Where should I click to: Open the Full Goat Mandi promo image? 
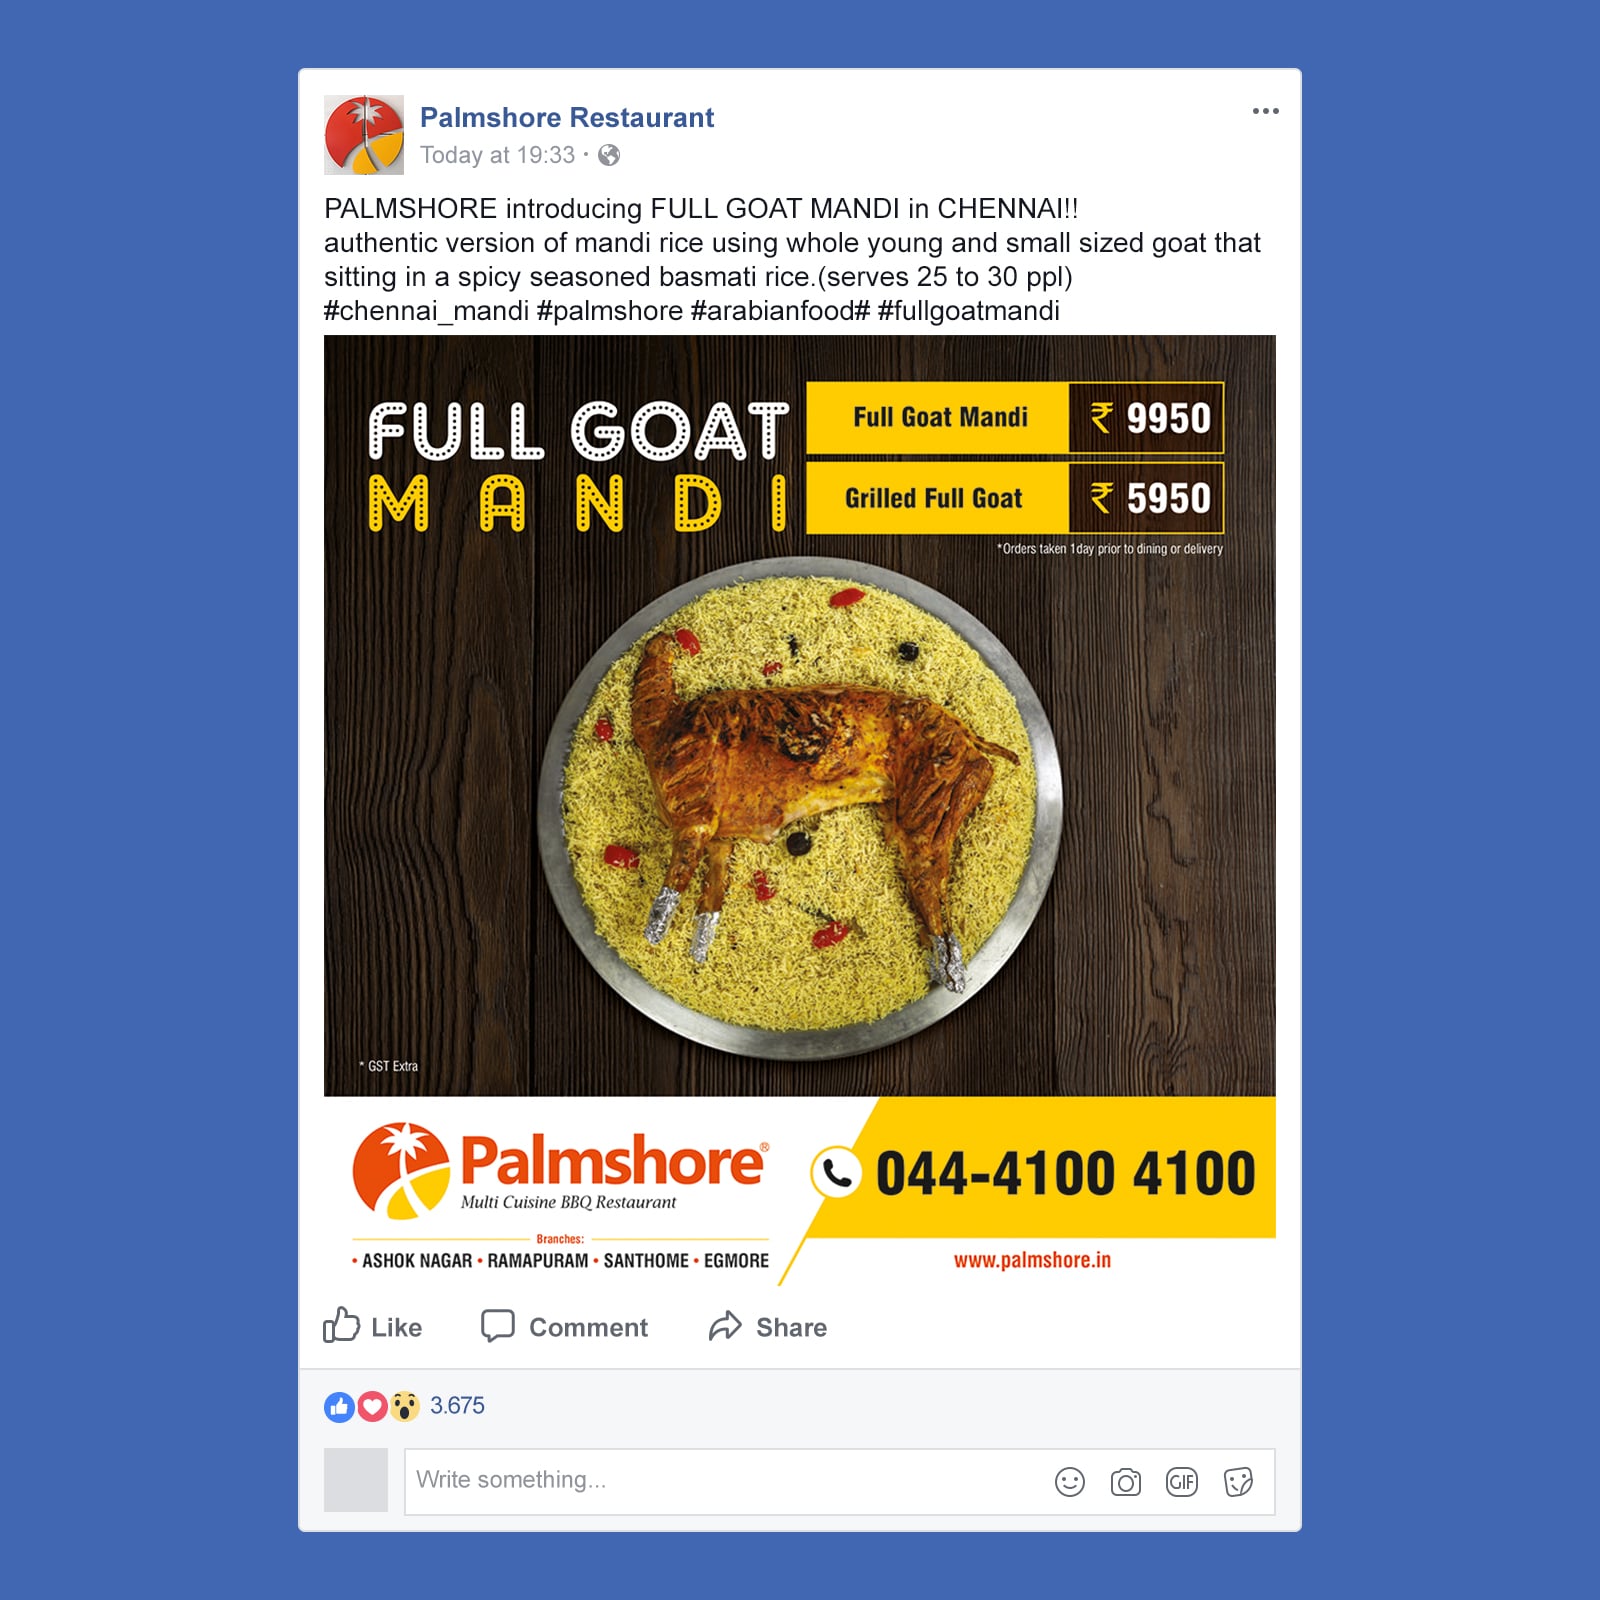800,811
